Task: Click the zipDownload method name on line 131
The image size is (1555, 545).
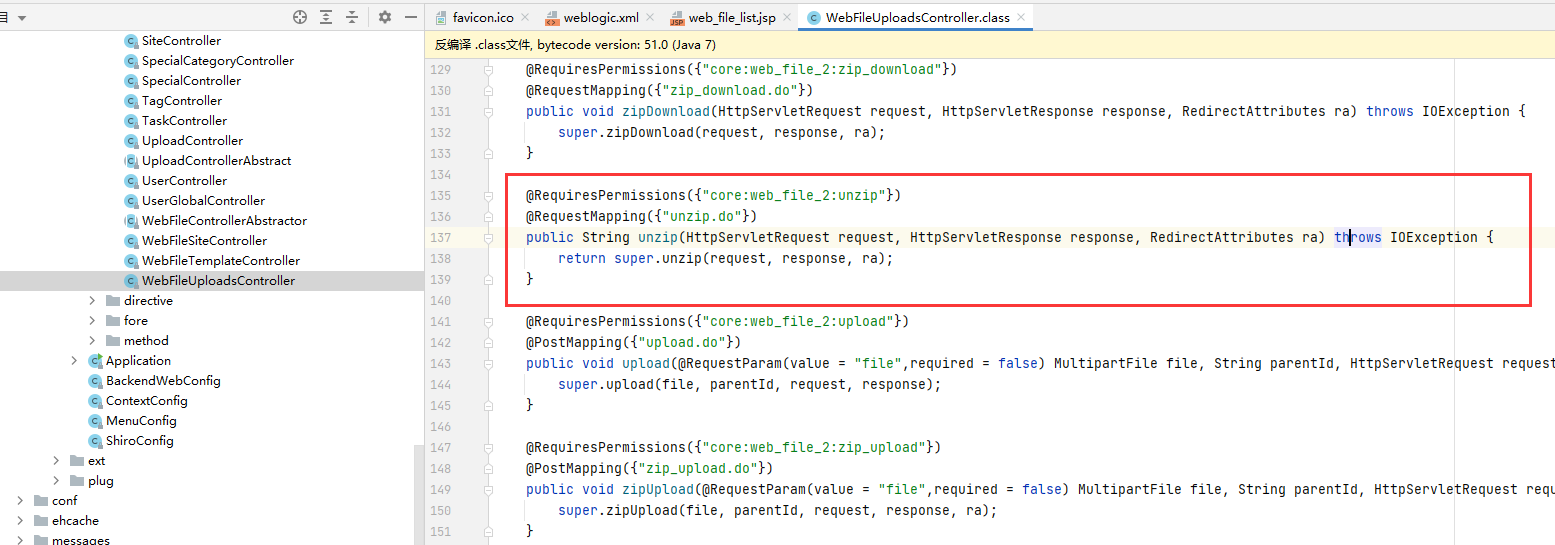Action: click(666, 112)
